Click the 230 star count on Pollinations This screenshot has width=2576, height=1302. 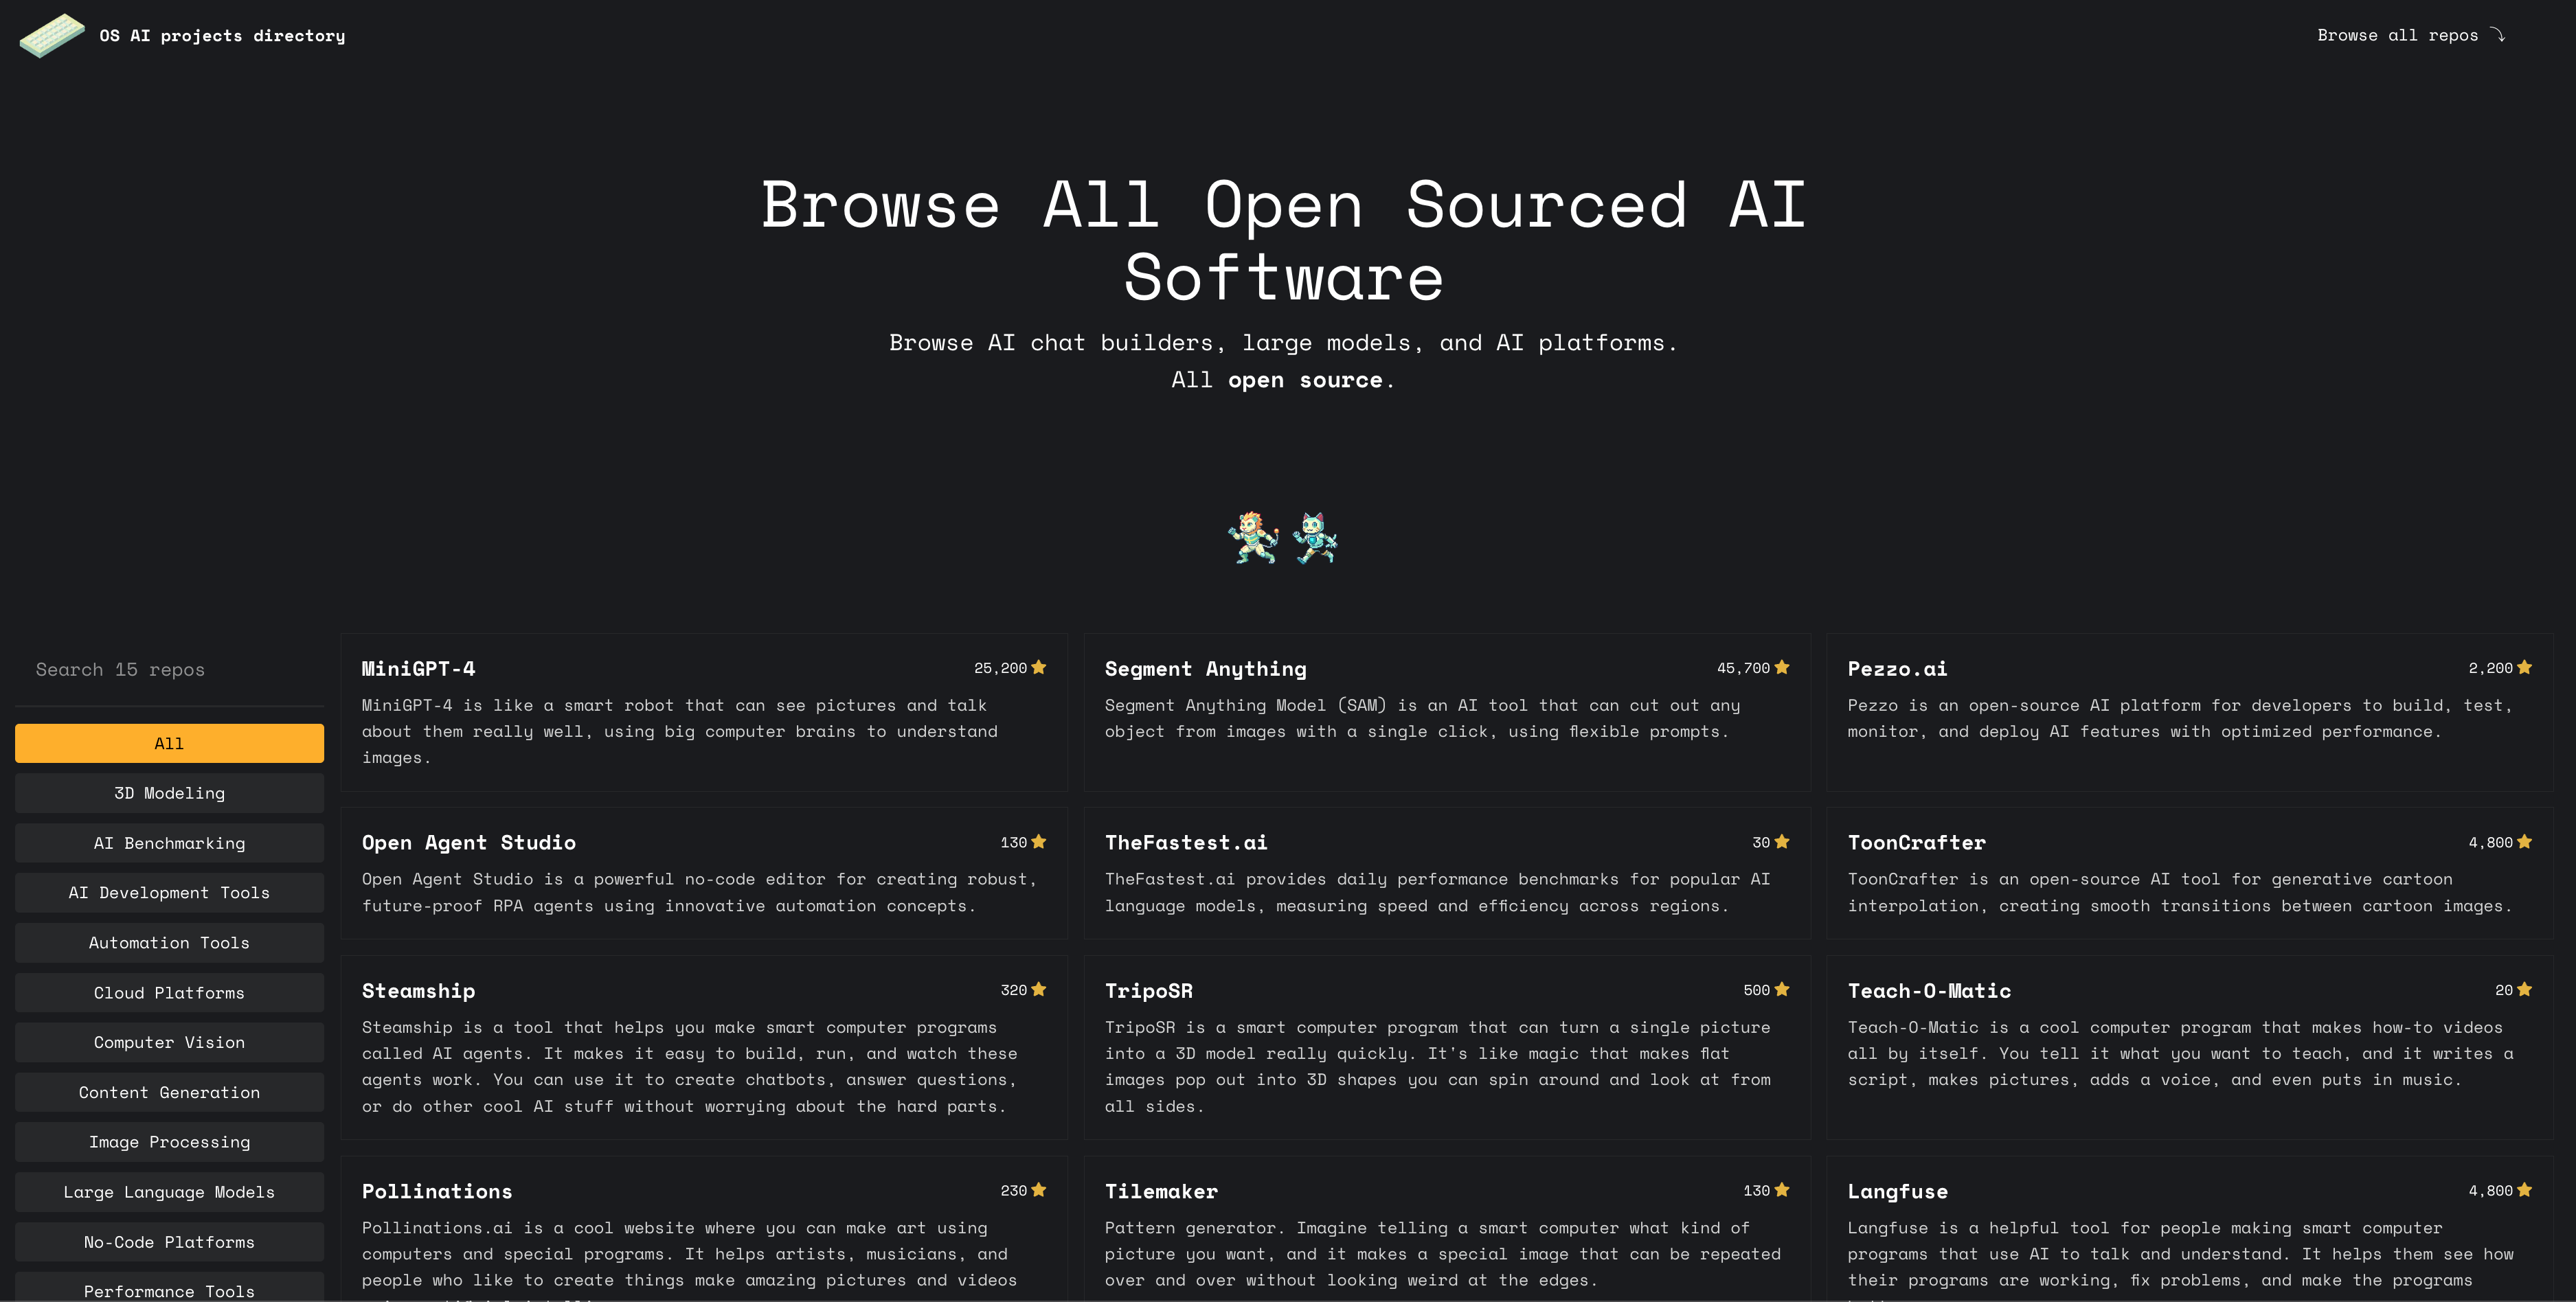(x=1013, y=1191)
